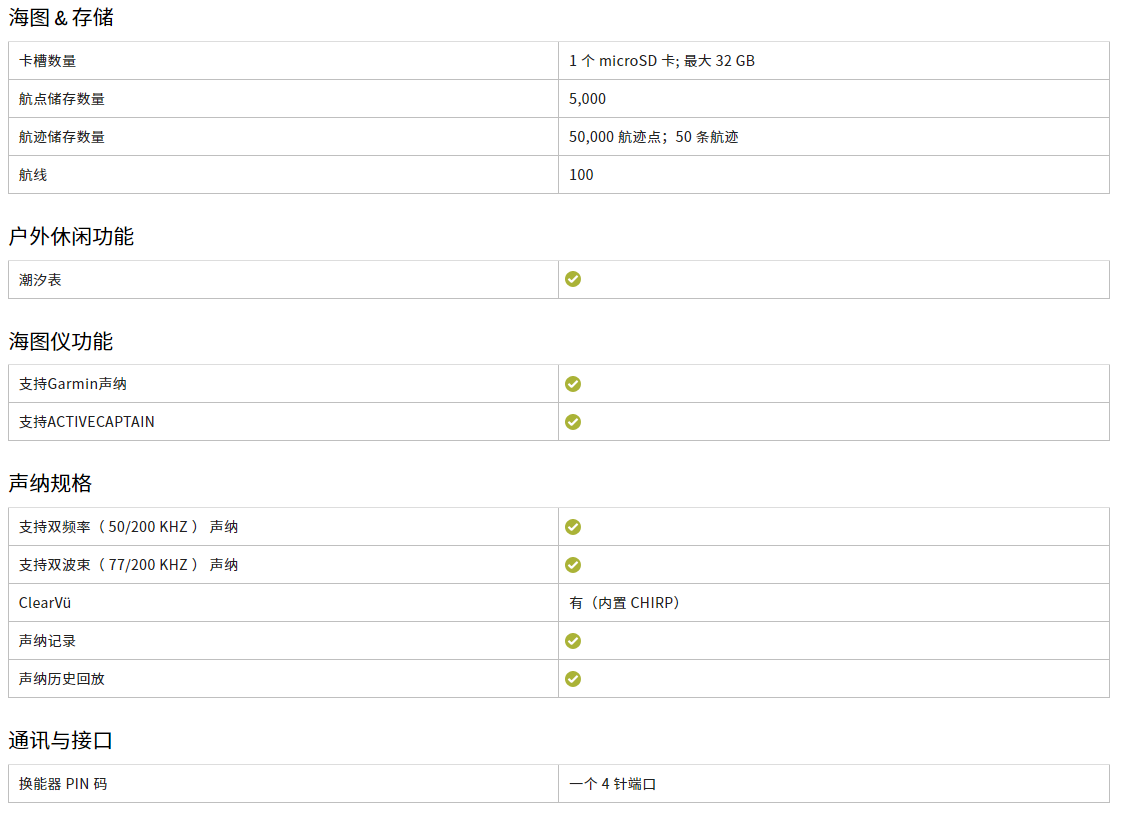
Task: Click the 声纳历史回放 checkmark icon
Action: [573, 679]
